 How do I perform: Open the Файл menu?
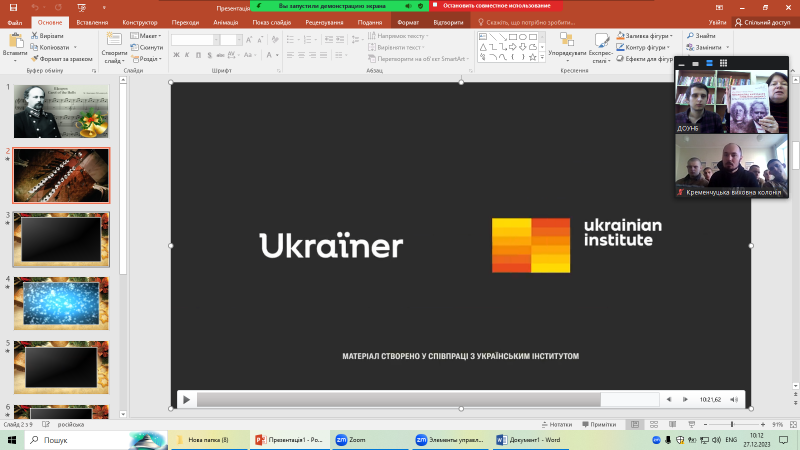(x=15, y=22)
